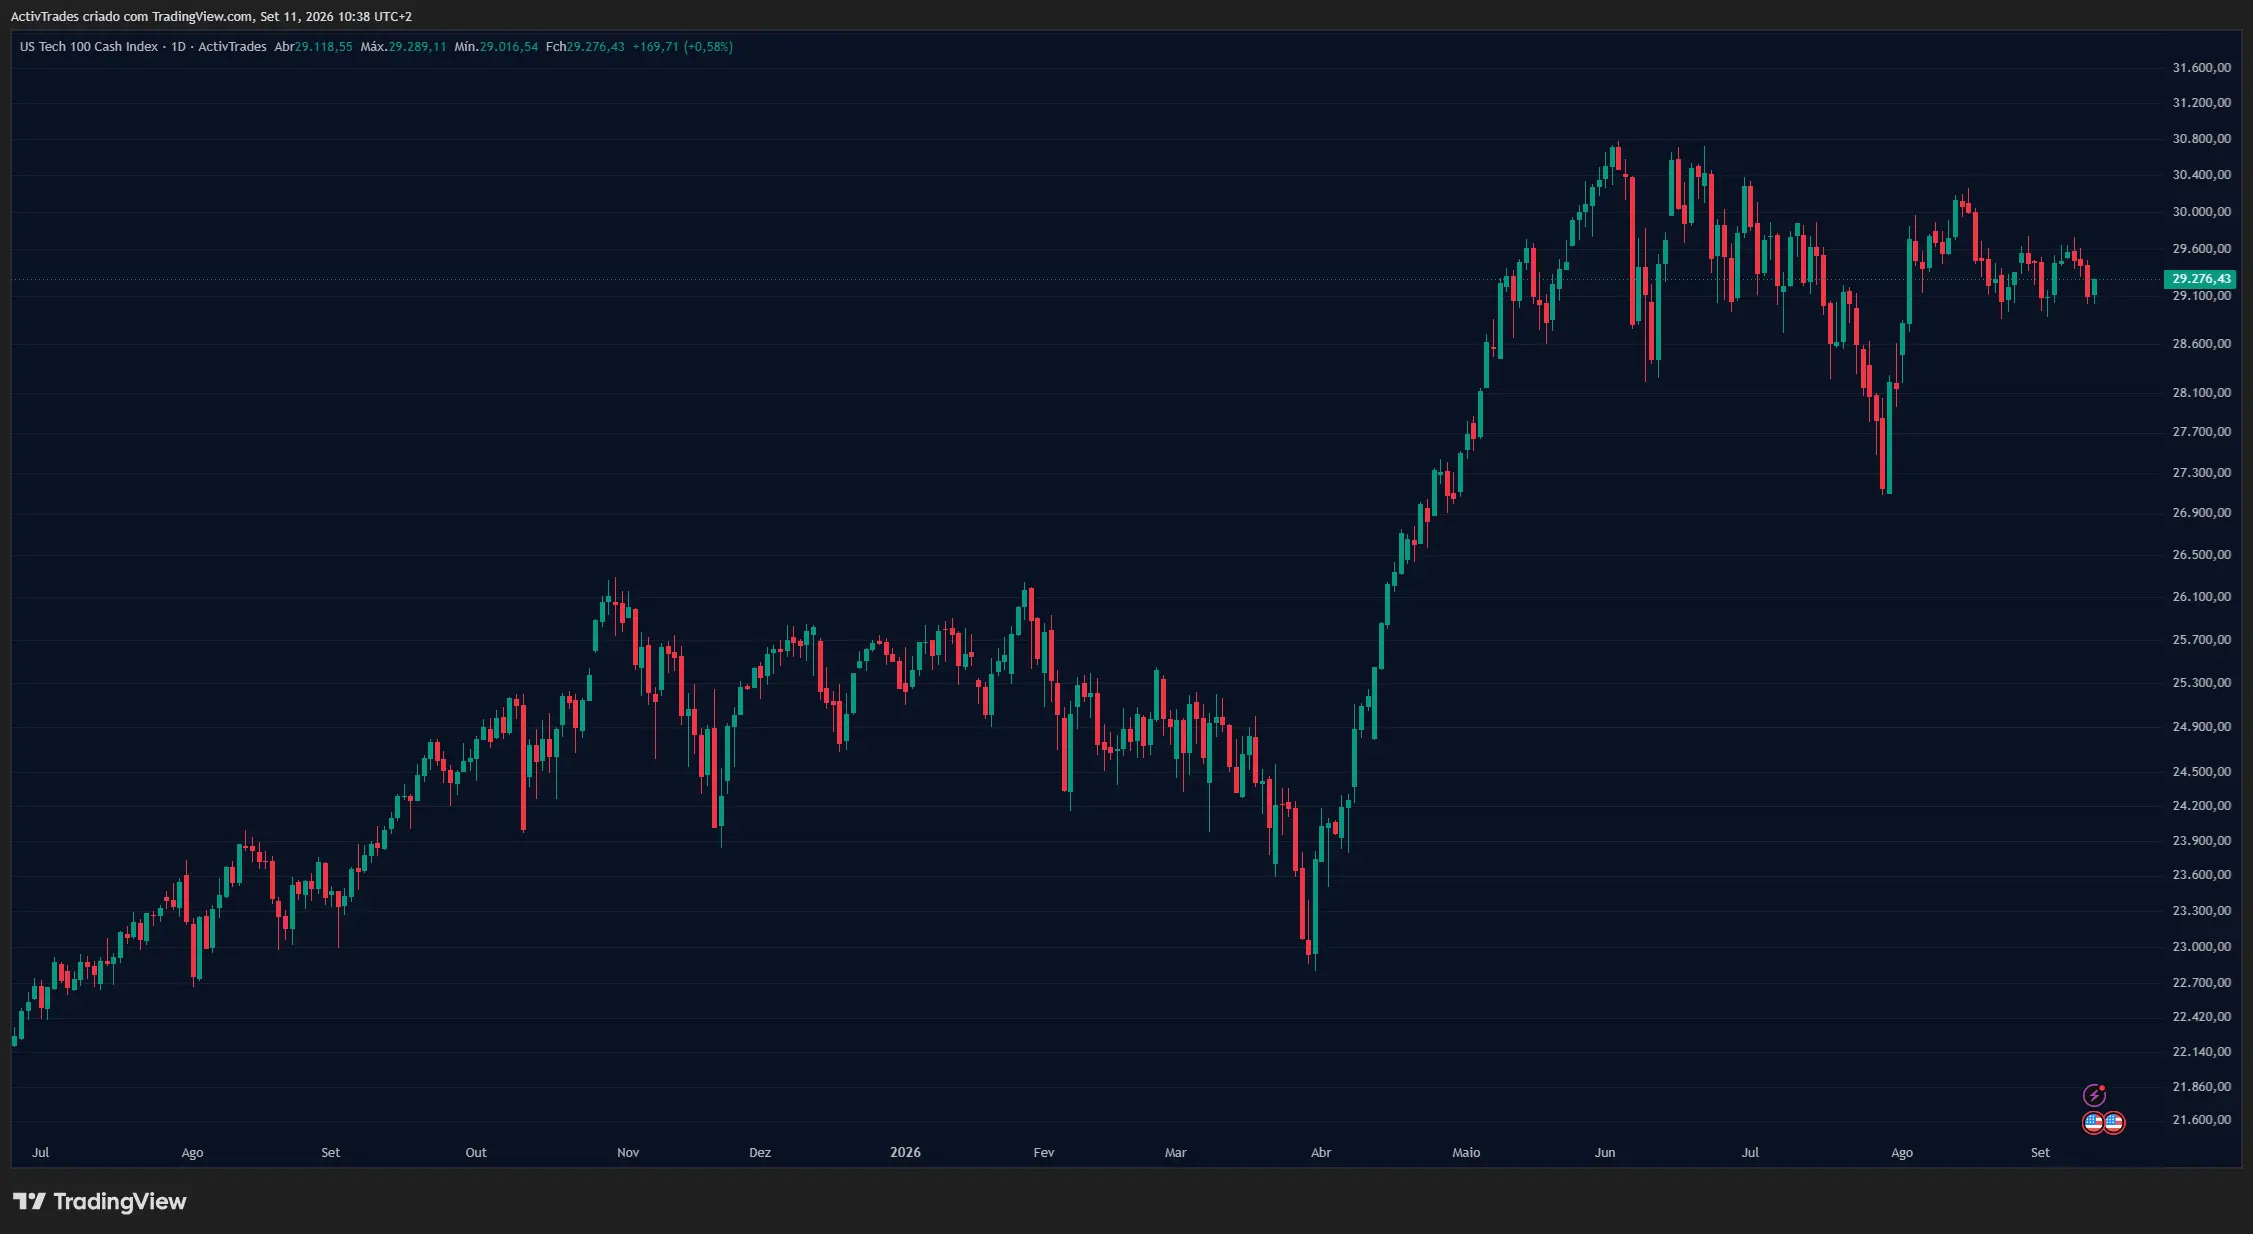2253x1234 pixels.
Task: Click the left US flag event marker
Action: [x=2093, y=1122]
